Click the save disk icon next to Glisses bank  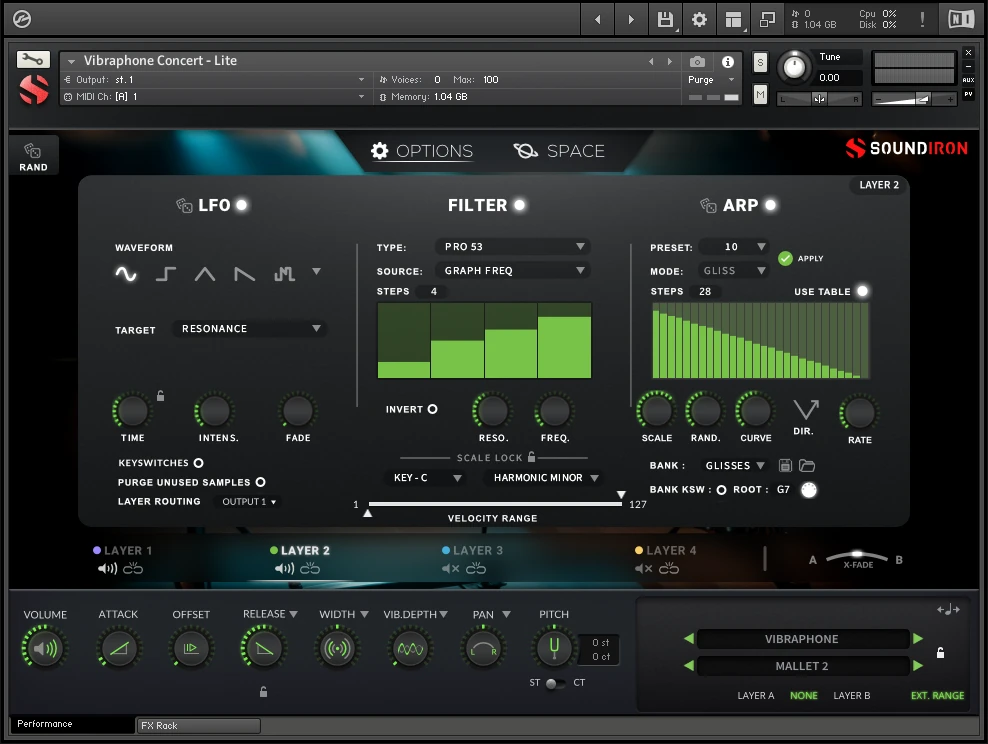tap(786, 465)
